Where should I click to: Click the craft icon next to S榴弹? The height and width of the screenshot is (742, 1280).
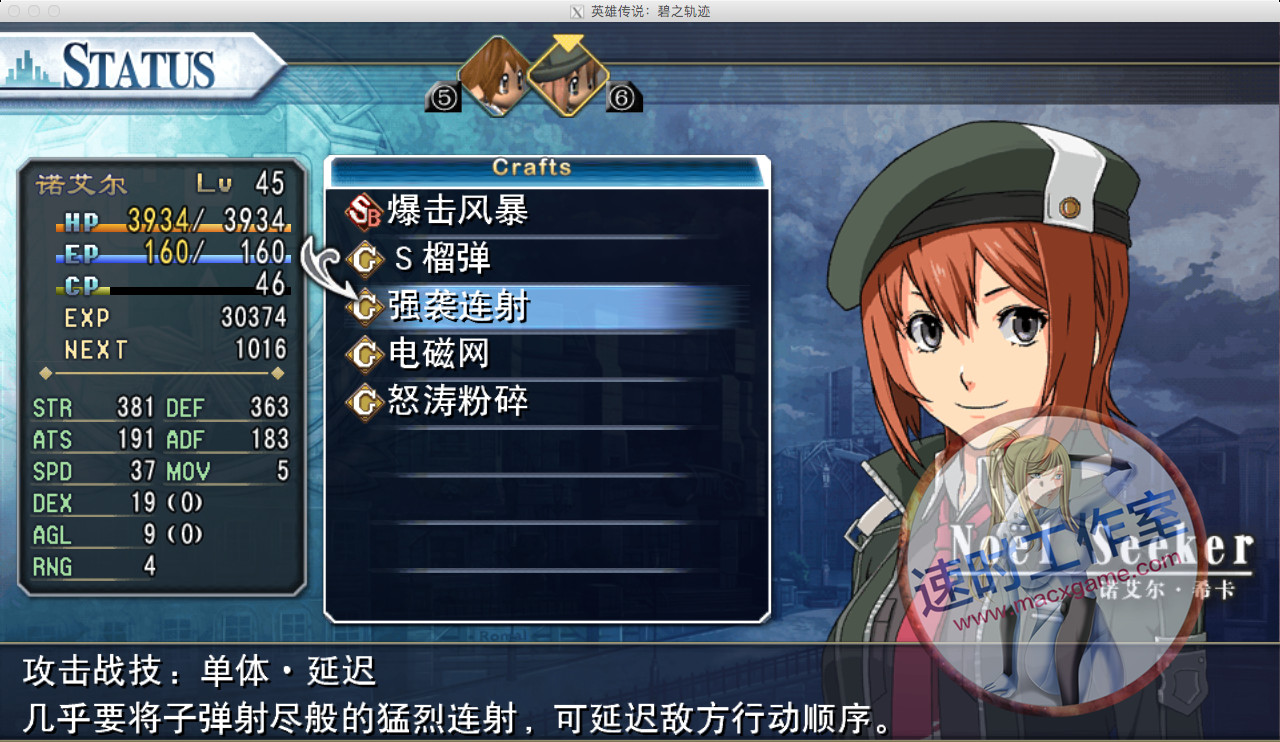pyautogui.click(x=365, y=260)
